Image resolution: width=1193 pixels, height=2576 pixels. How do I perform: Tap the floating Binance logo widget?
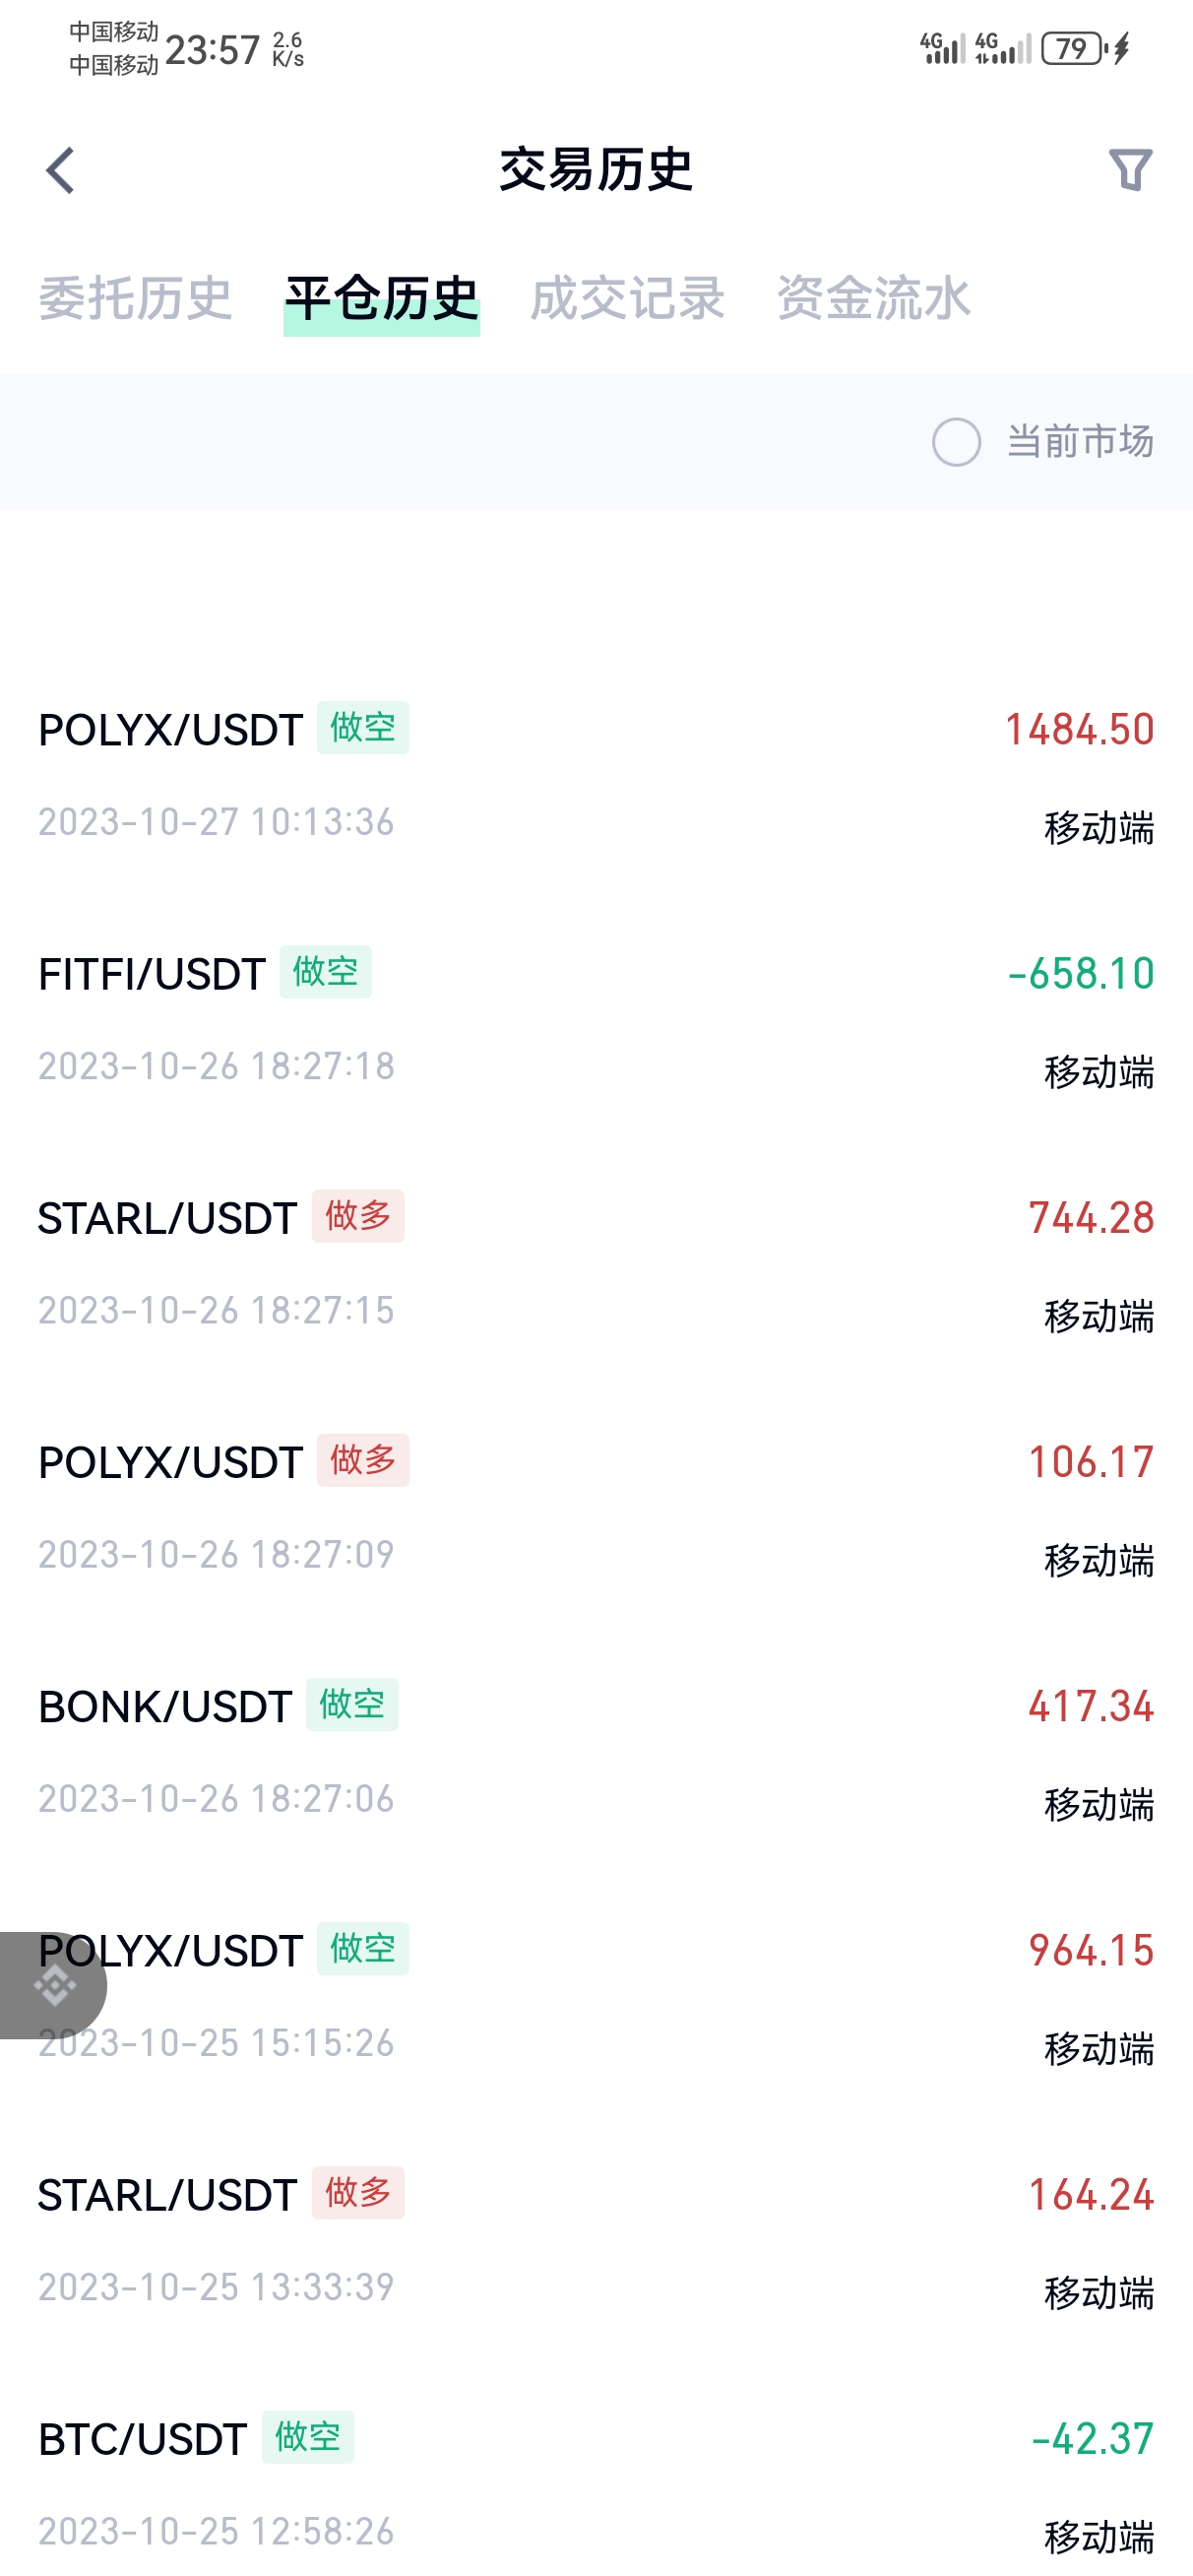pyautogui.click(x=52, y=1985)
